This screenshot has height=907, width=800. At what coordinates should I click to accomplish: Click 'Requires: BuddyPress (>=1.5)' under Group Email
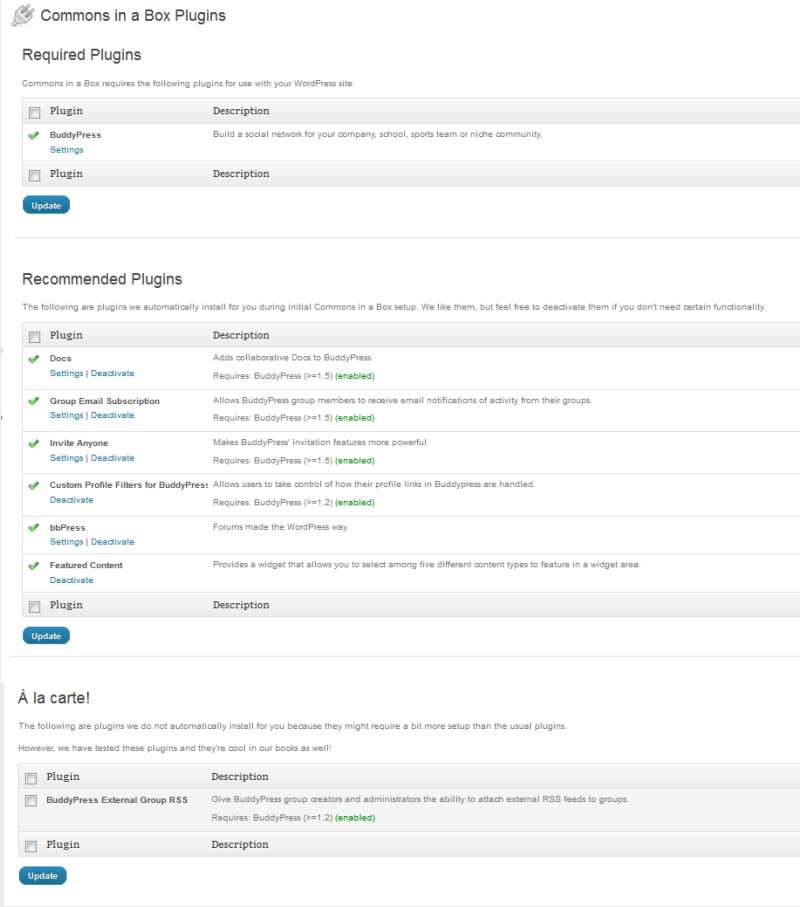coord(273,418)
